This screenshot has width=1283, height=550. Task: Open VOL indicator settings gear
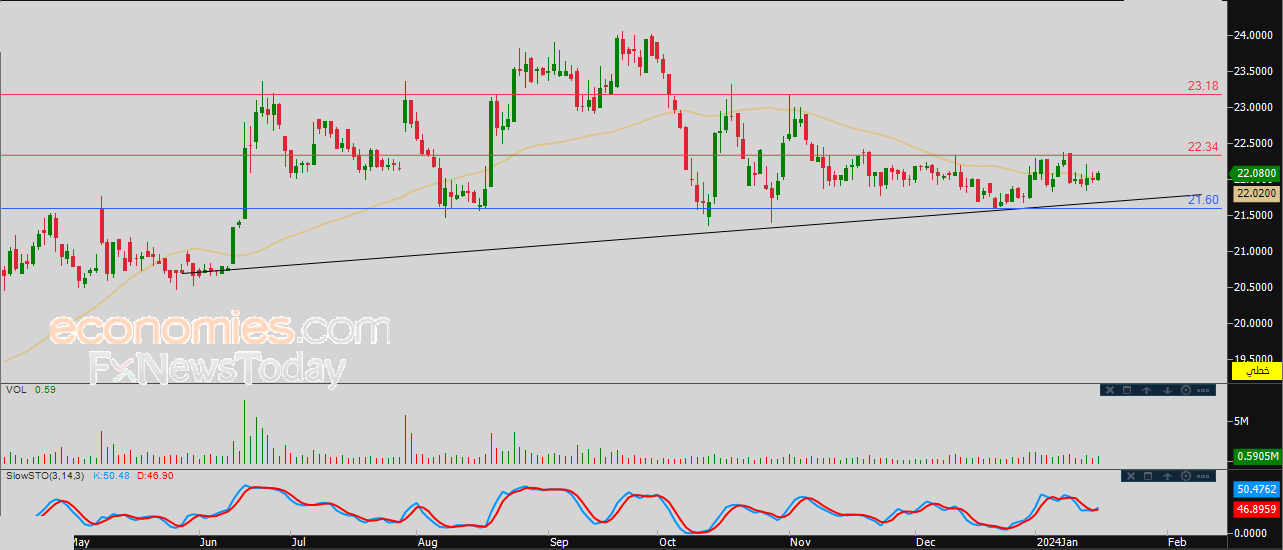[1186, 390]
